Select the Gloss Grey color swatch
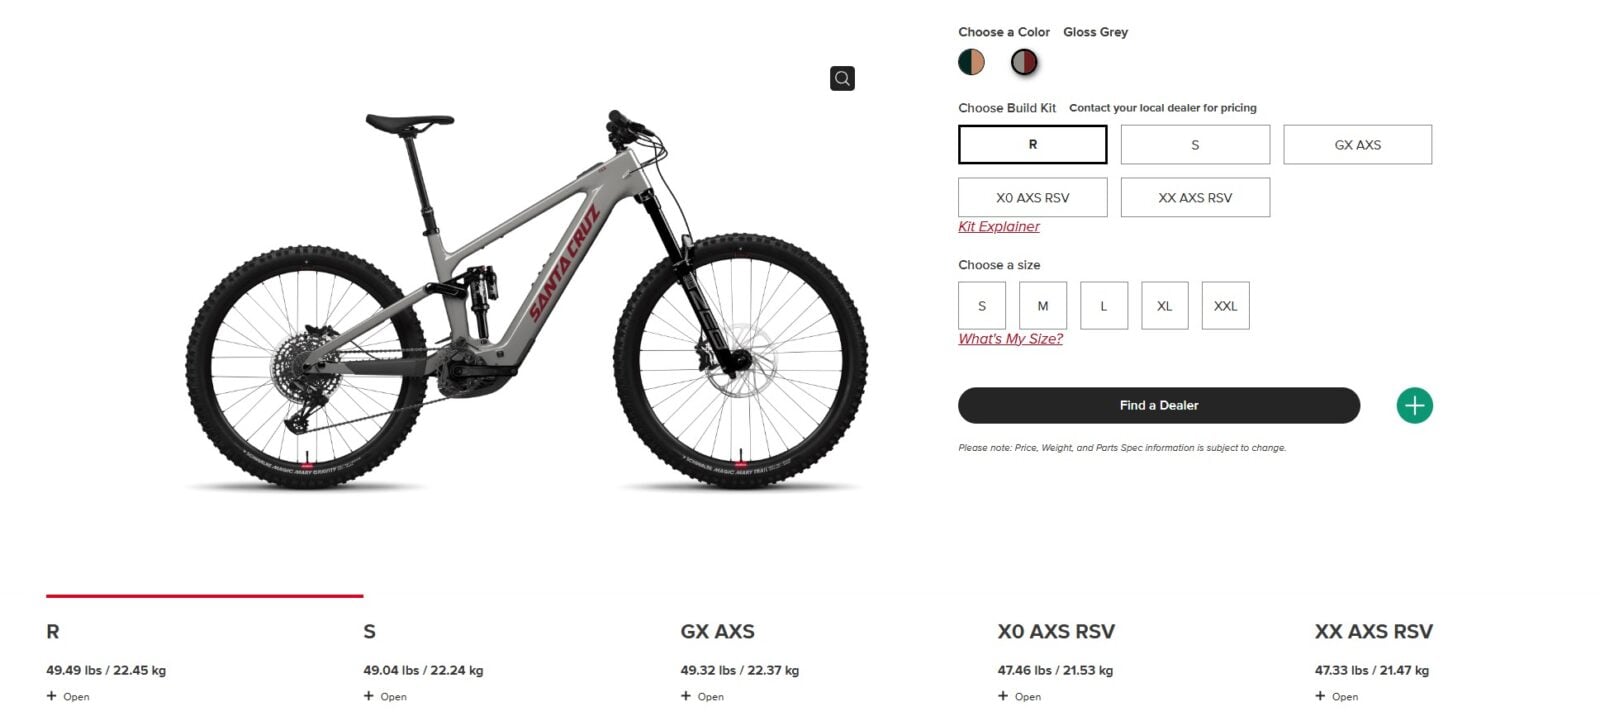1600x716 pixels. pos(1024,62)
